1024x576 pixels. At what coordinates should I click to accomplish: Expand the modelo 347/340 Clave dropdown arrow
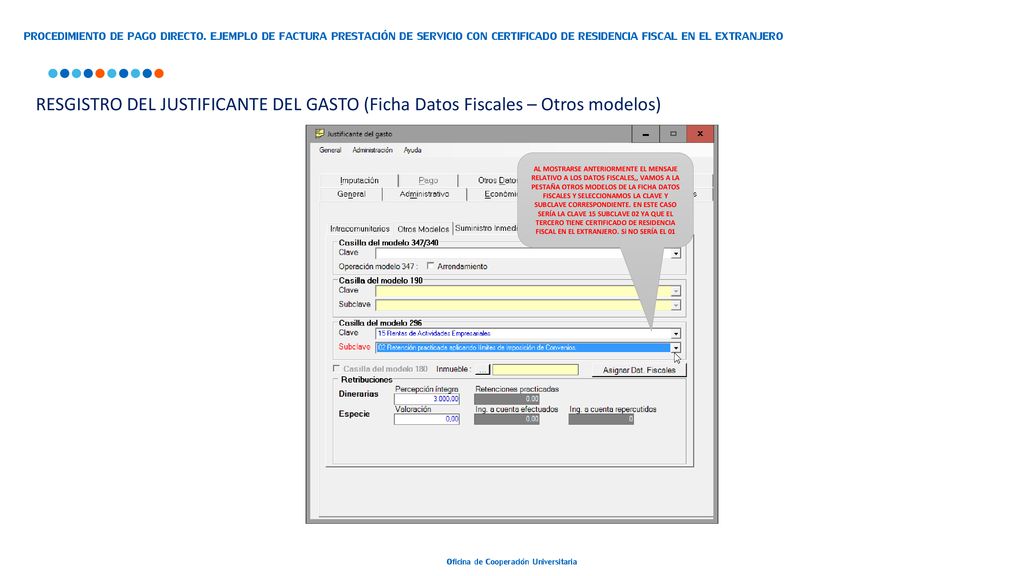676,253
